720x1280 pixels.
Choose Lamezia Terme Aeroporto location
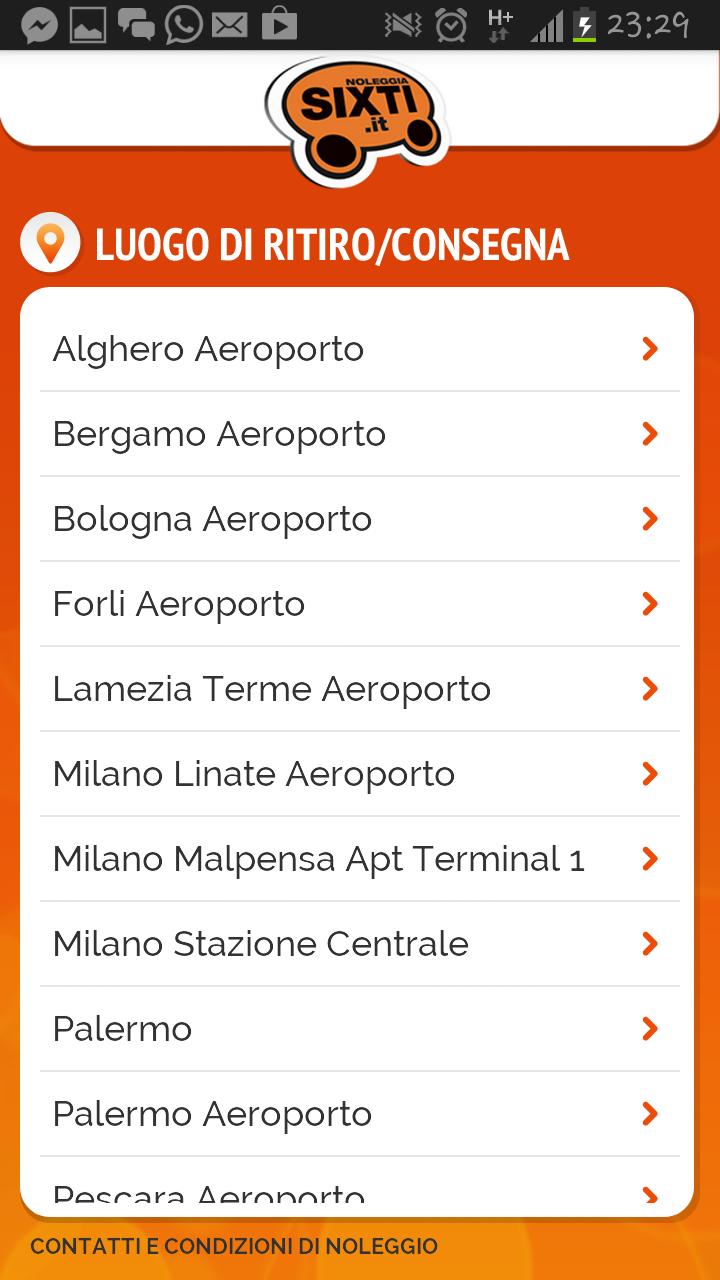click(x=271, y=689)
